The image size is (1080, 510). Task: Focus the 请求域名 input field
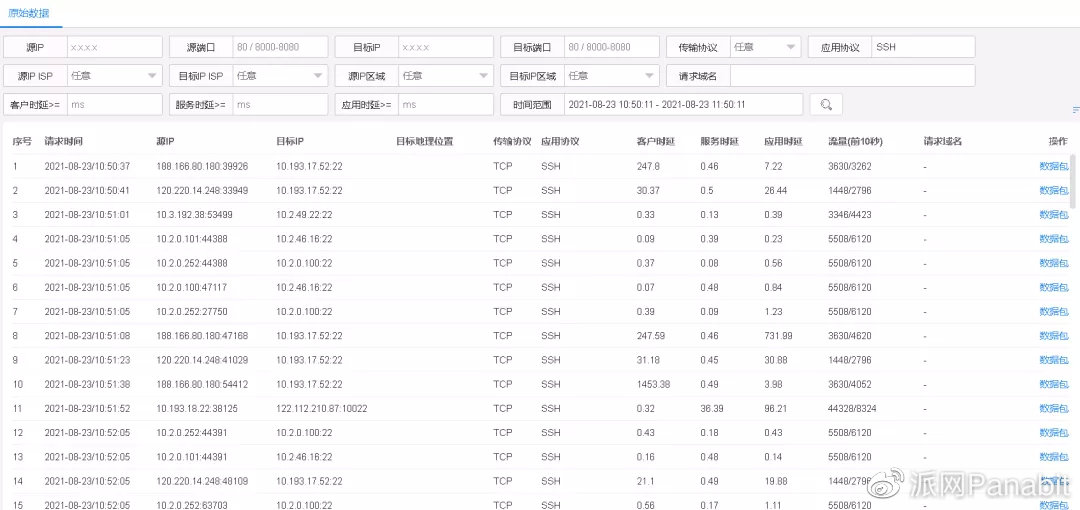[x=853, y=76]
